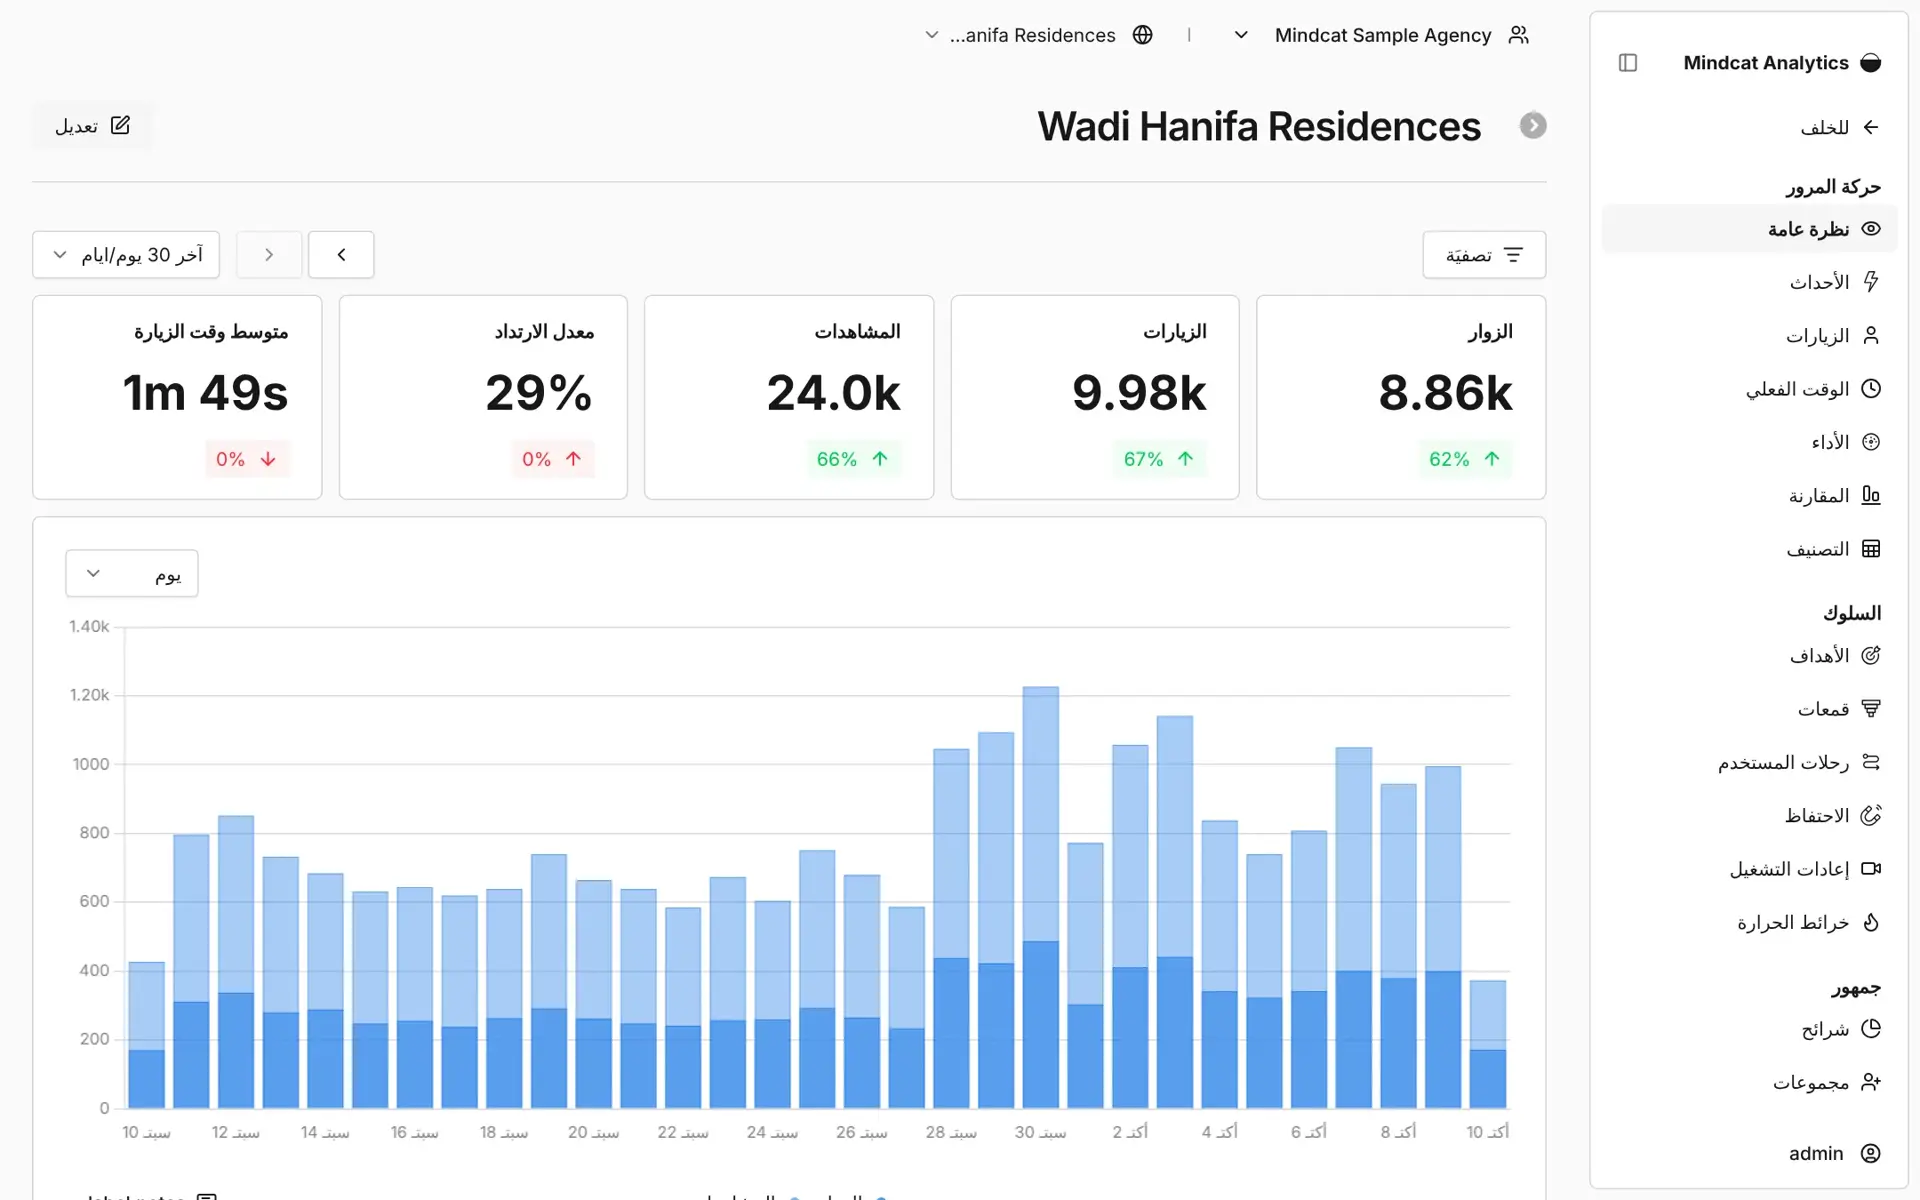The height and width of the screenshot is (1200, 1920).
Task: Open الأداء performance icon
Action: coord(1871,442)
